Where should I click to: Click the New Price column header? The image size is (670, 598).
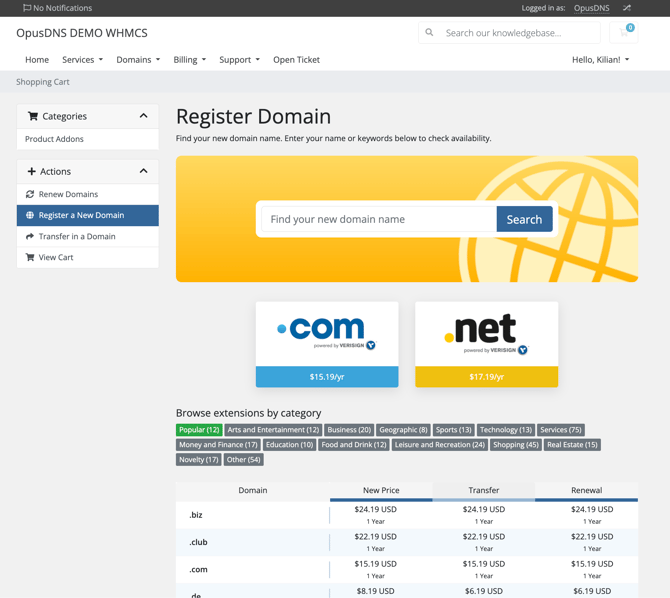[381, 490]
